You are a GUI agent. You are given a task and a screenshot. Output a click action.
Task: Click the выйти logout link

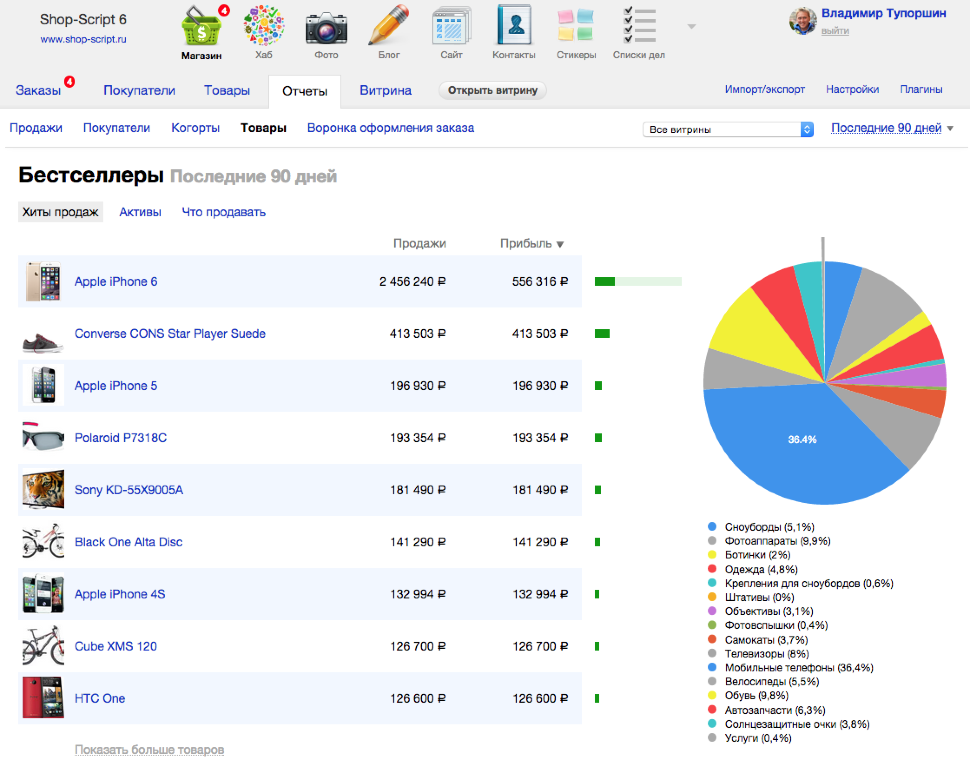point(835,31)
